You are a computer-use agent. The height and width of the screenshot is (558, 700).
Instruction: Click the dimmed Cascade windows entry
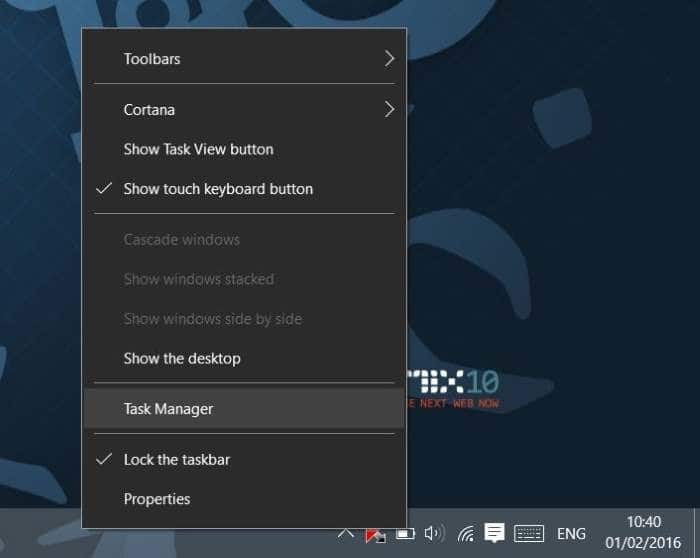coord(244,240)
